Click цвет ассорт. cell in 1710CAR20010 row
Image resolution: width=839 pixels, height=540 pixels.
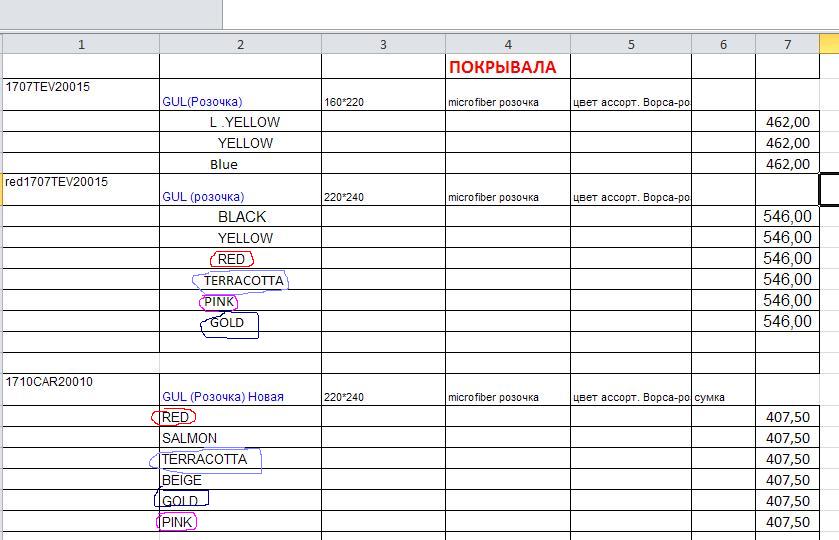[x=631, y=390]
